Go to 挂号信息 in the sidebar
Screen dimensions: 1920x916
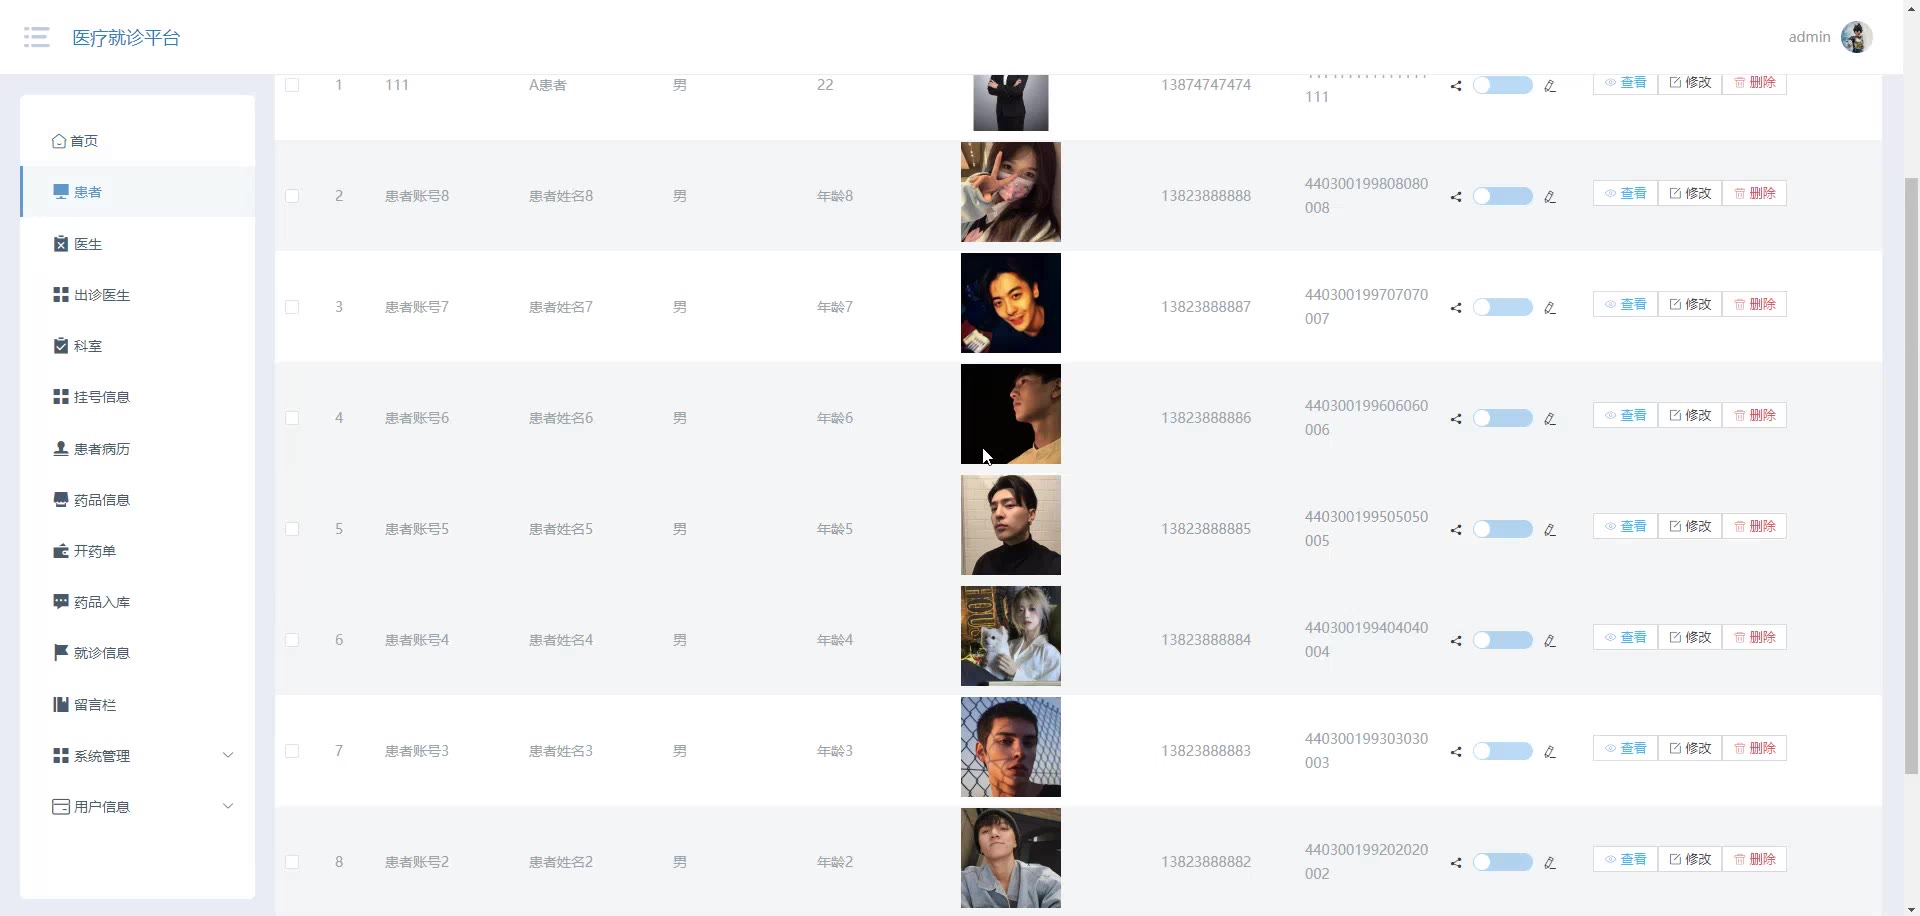(101, 397)
